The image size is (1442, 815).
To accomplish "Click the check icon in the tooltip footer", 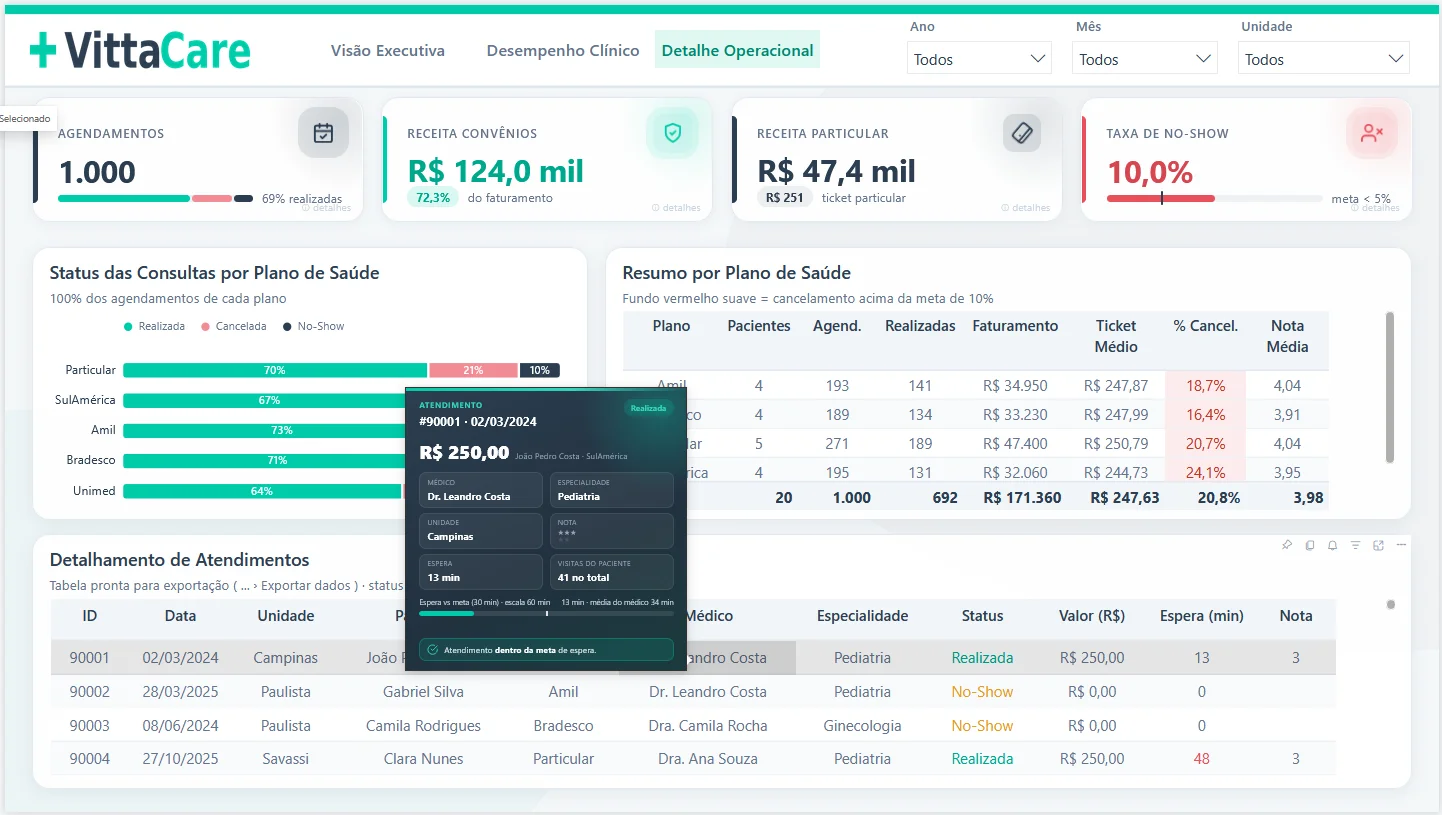I will click(433, 650).
